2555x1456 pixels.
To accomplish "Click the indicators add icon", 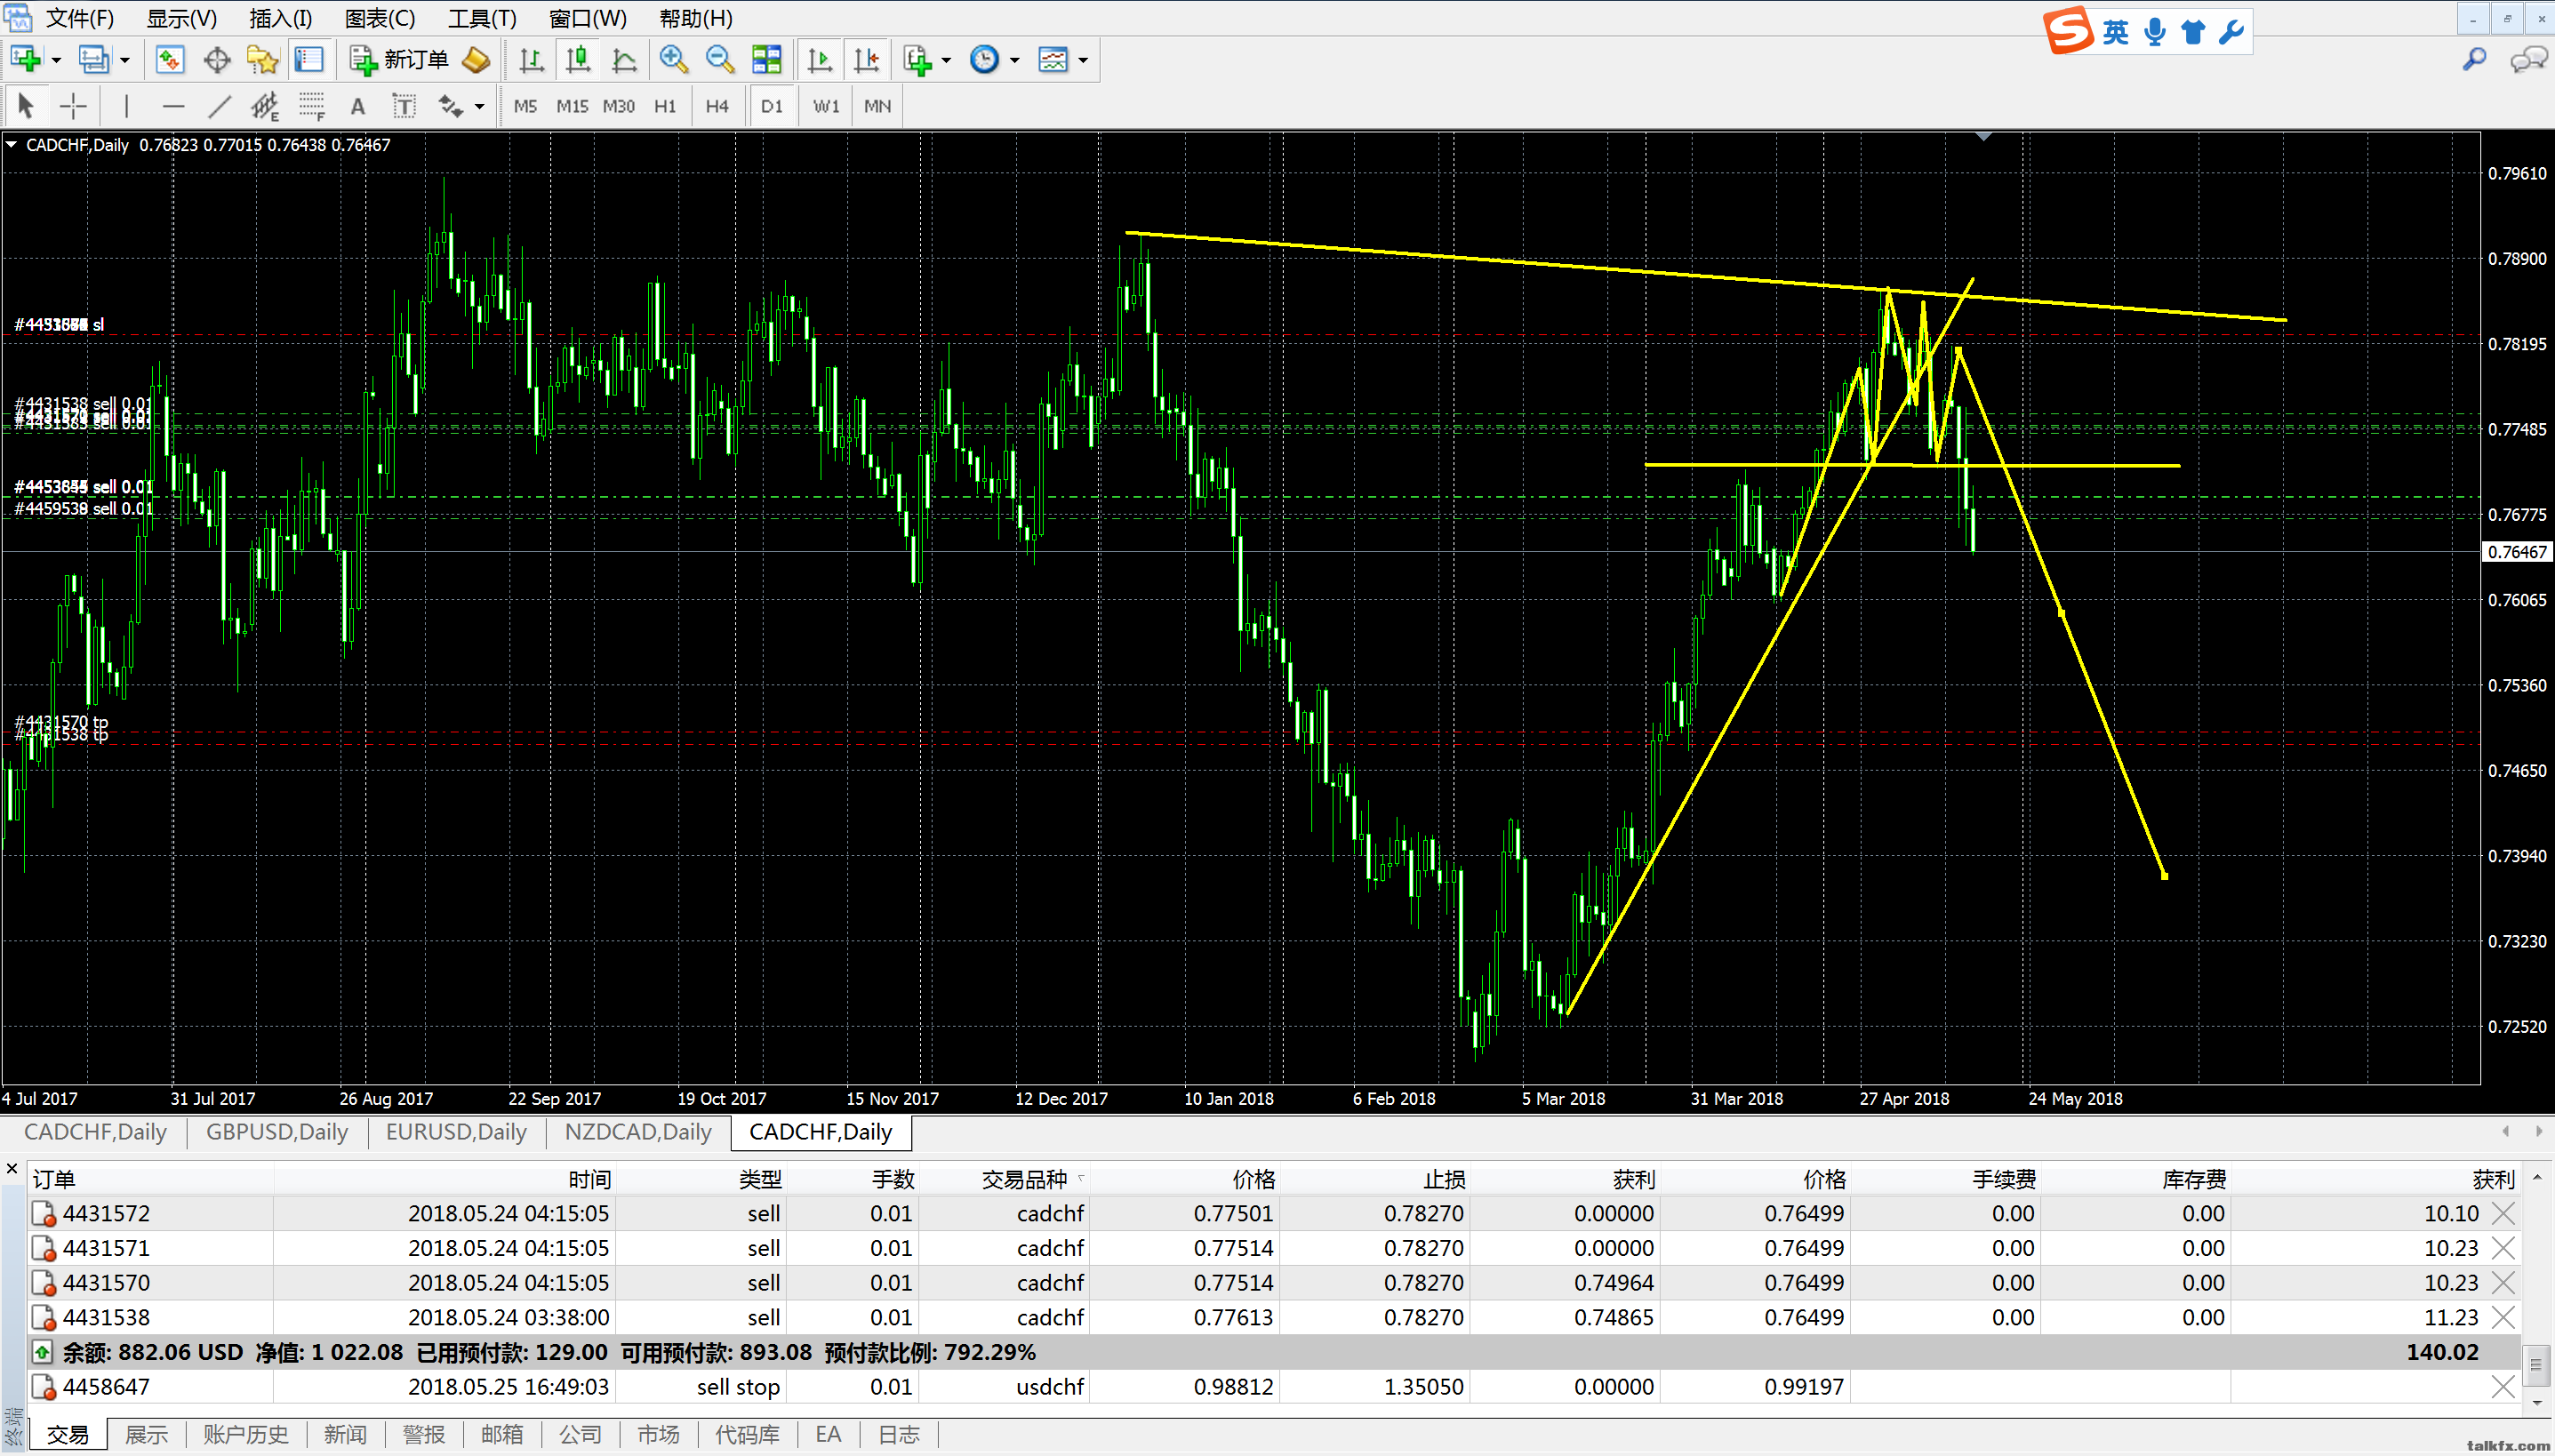I will pyautogui.click(x=917, y=60).
